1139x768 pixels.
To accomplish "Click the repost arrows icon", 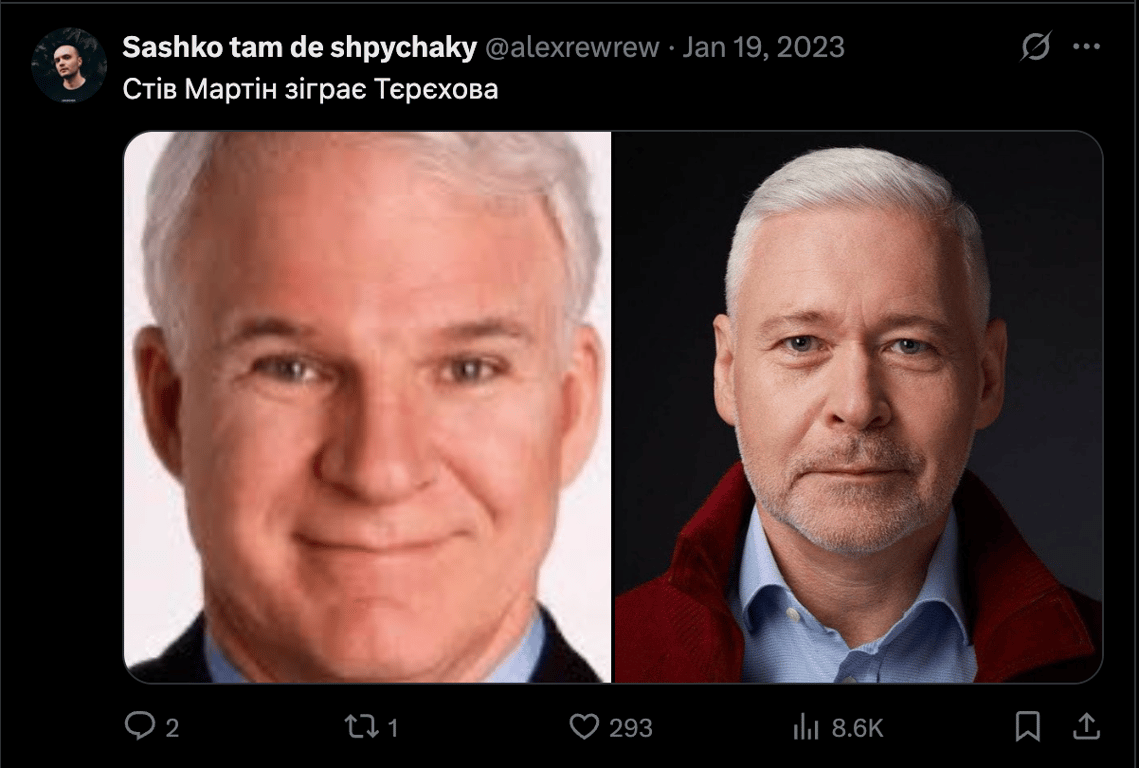I will coord(361,727).
